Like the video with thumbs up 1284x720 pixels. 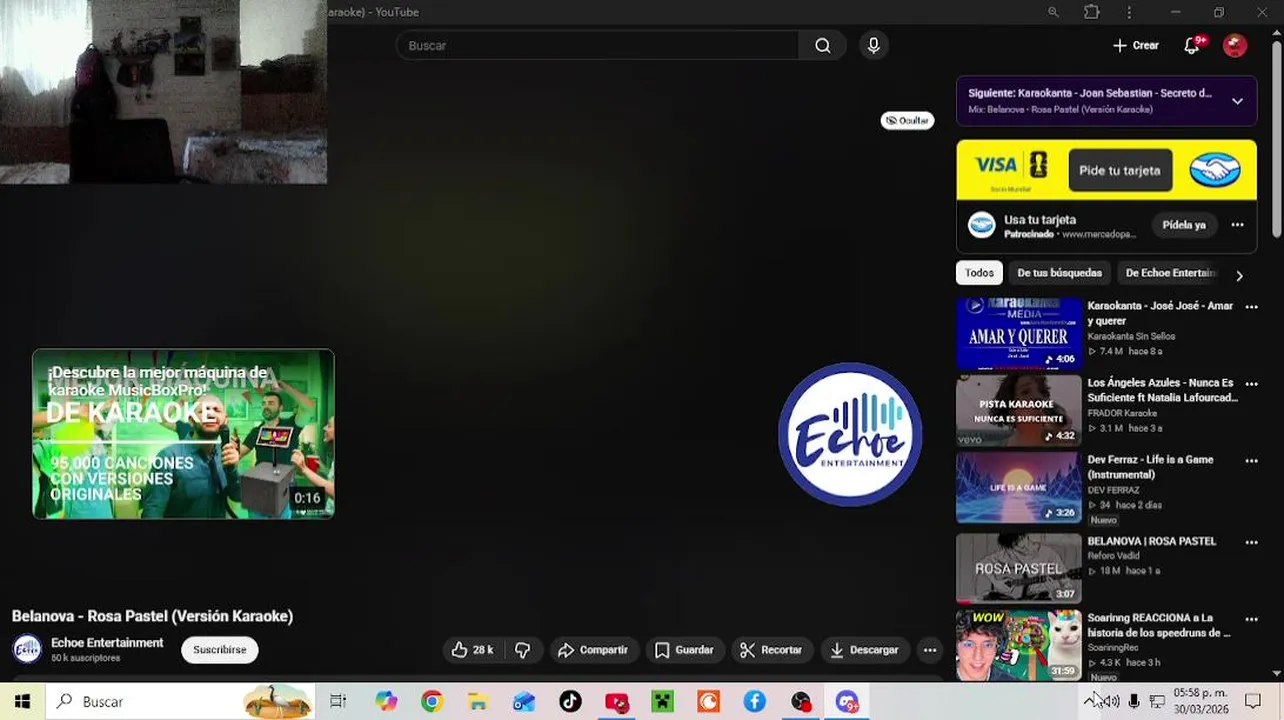[x=473, y=650]
